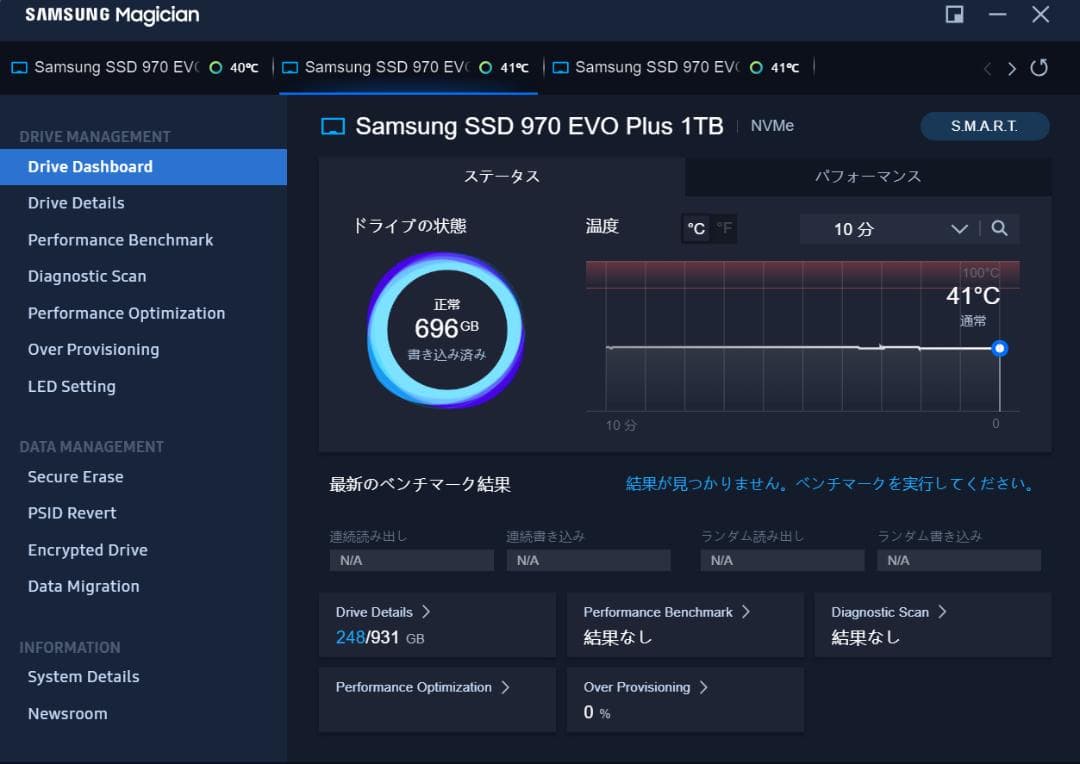Click the green health status dot on the first drive tab
This screenshot has width=1080, height=764.
(x=213, y=67)
